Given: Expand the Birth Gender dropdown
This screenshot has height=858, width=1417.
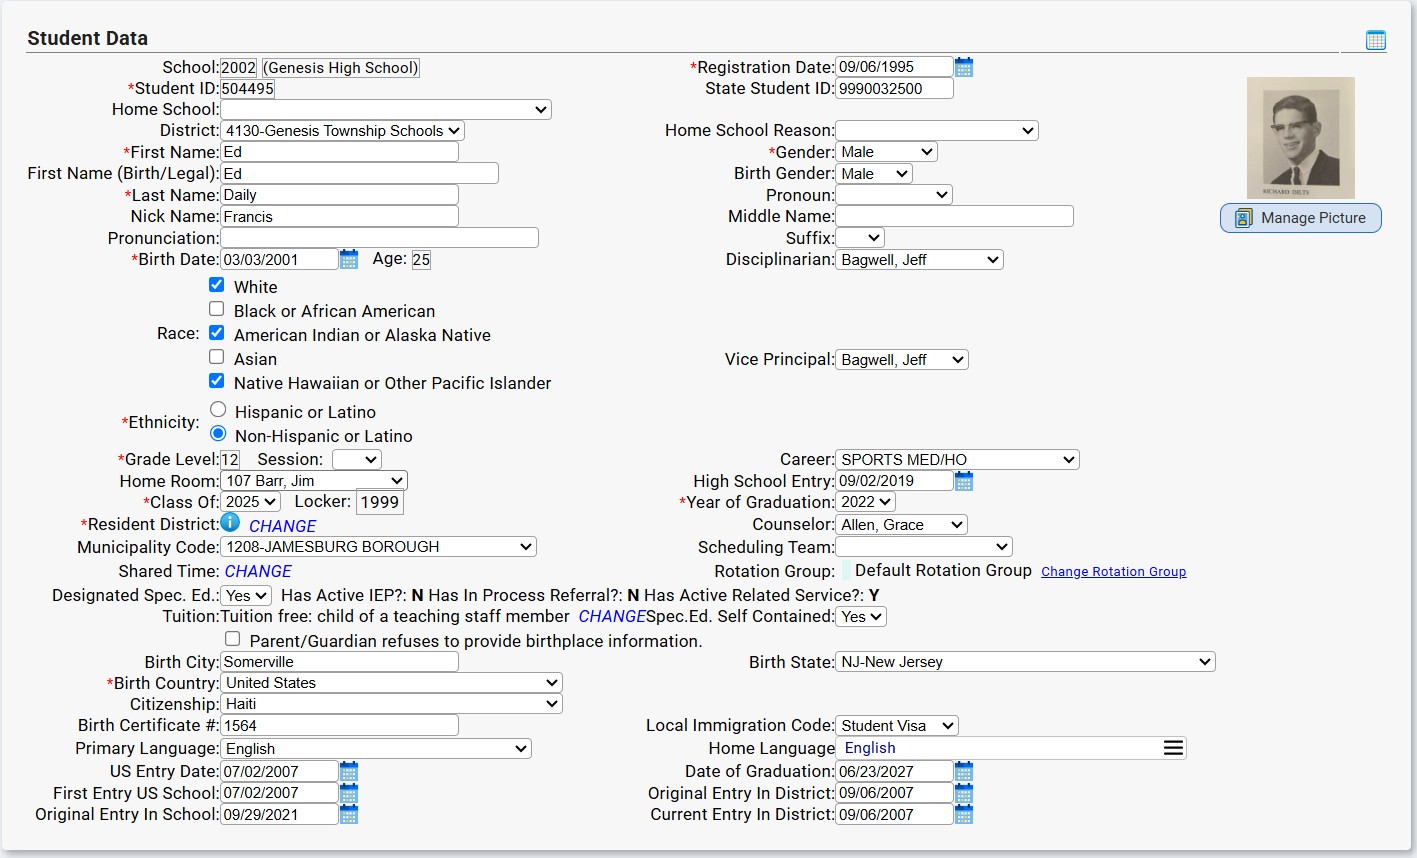Looking at the screenshot, I should click(x=874, y=174).
